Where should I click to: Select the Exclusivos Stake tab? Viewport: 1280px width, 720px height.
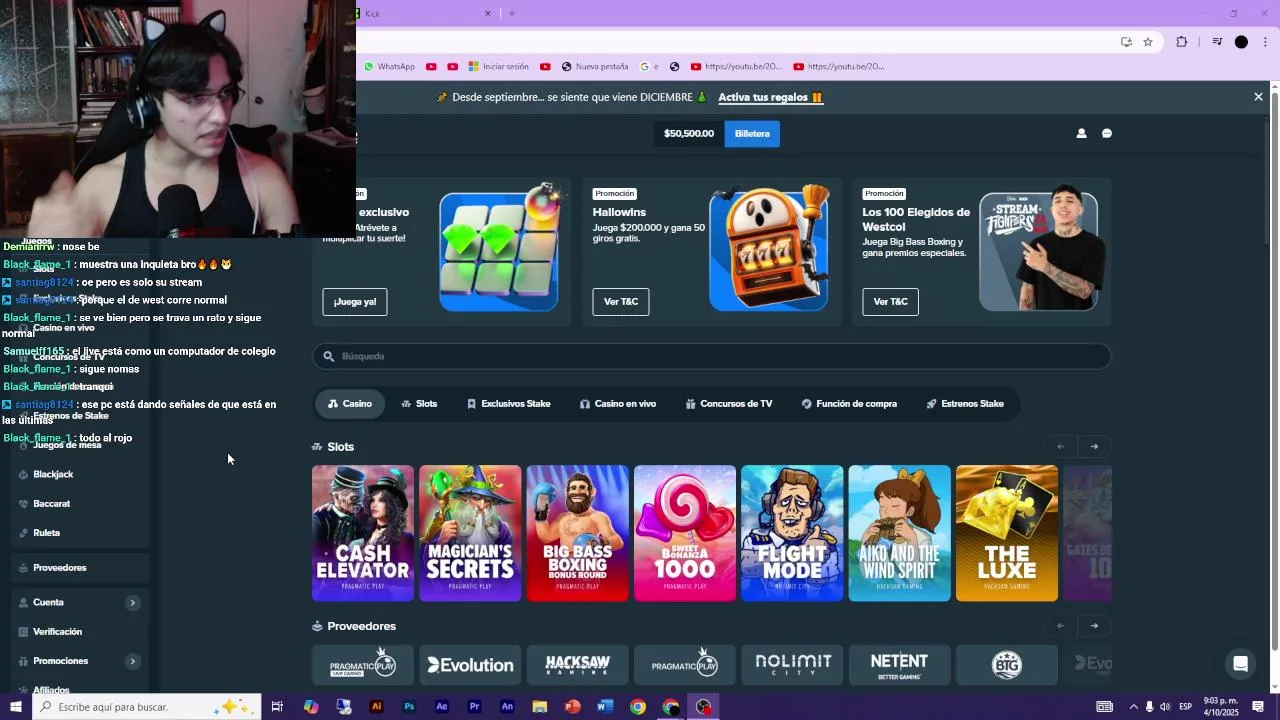(508, 404)
